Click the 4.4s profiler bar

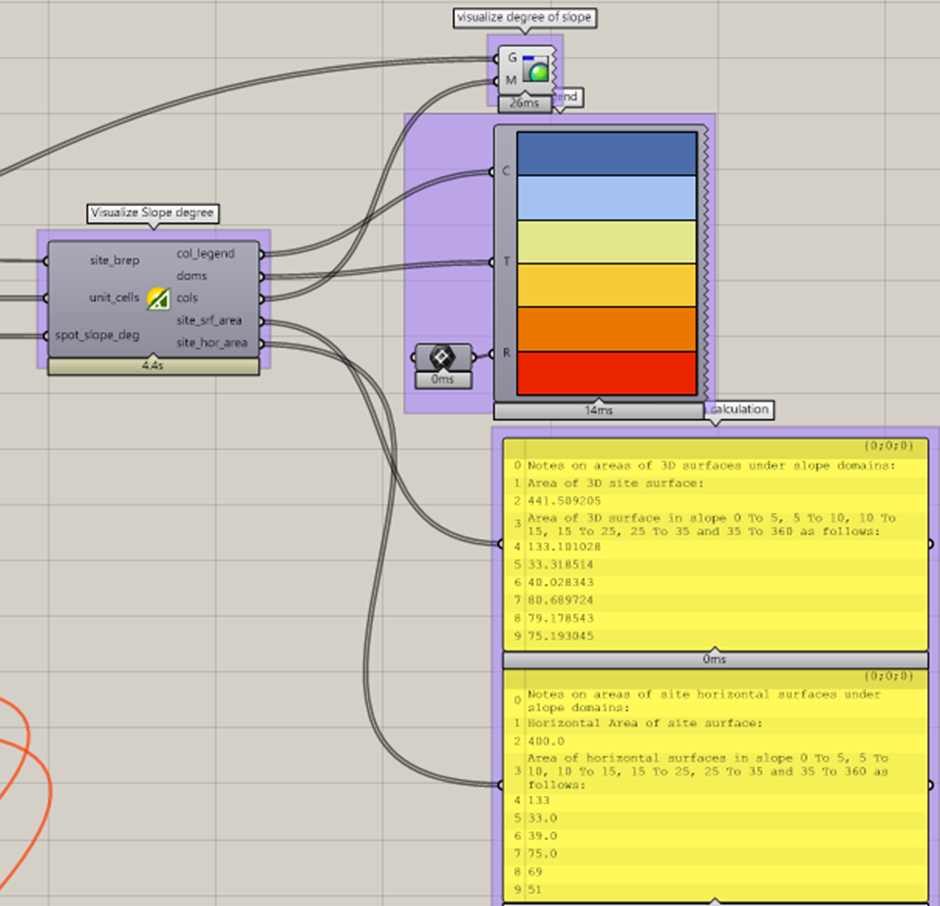click(153, 366)
